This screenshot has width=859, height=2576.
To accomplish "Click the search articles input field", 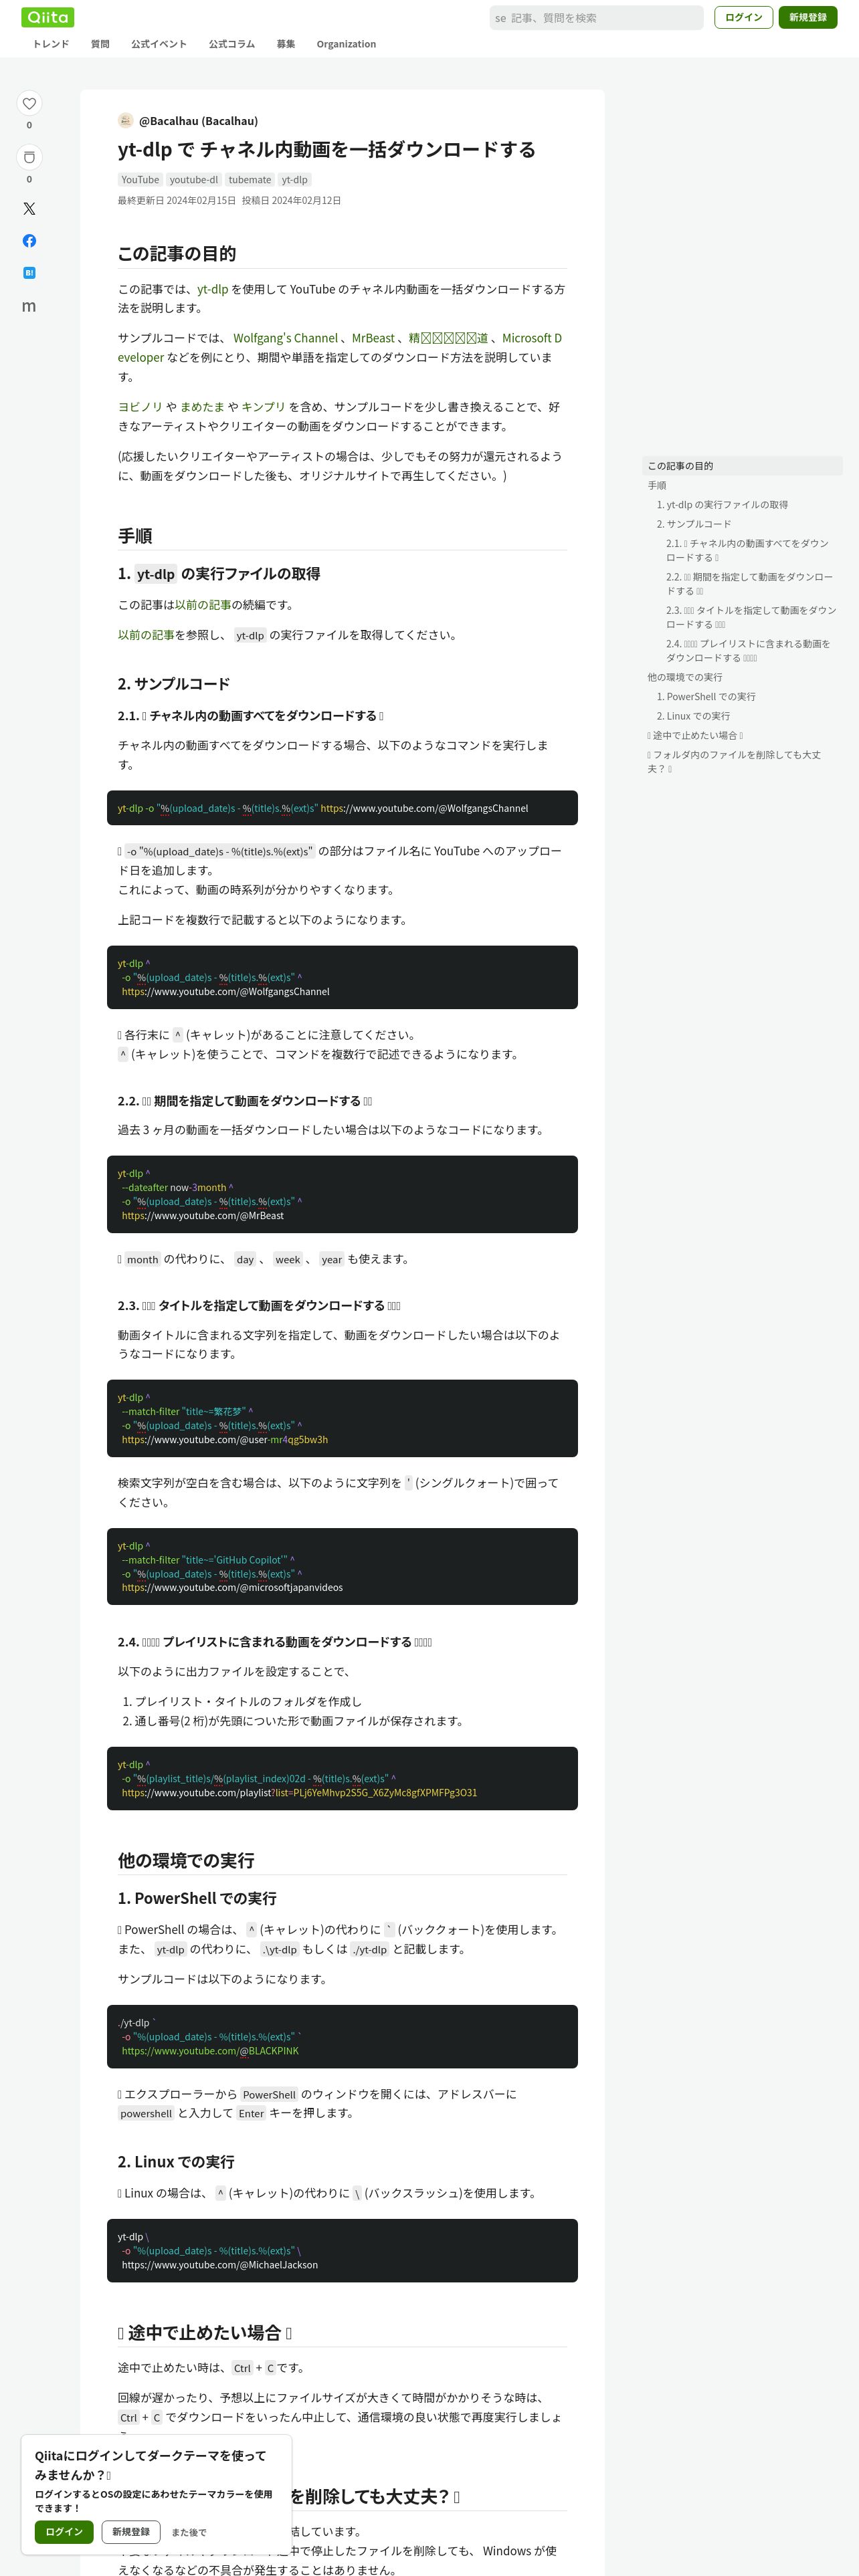I will pyautogui.click(x=596, y=18).
